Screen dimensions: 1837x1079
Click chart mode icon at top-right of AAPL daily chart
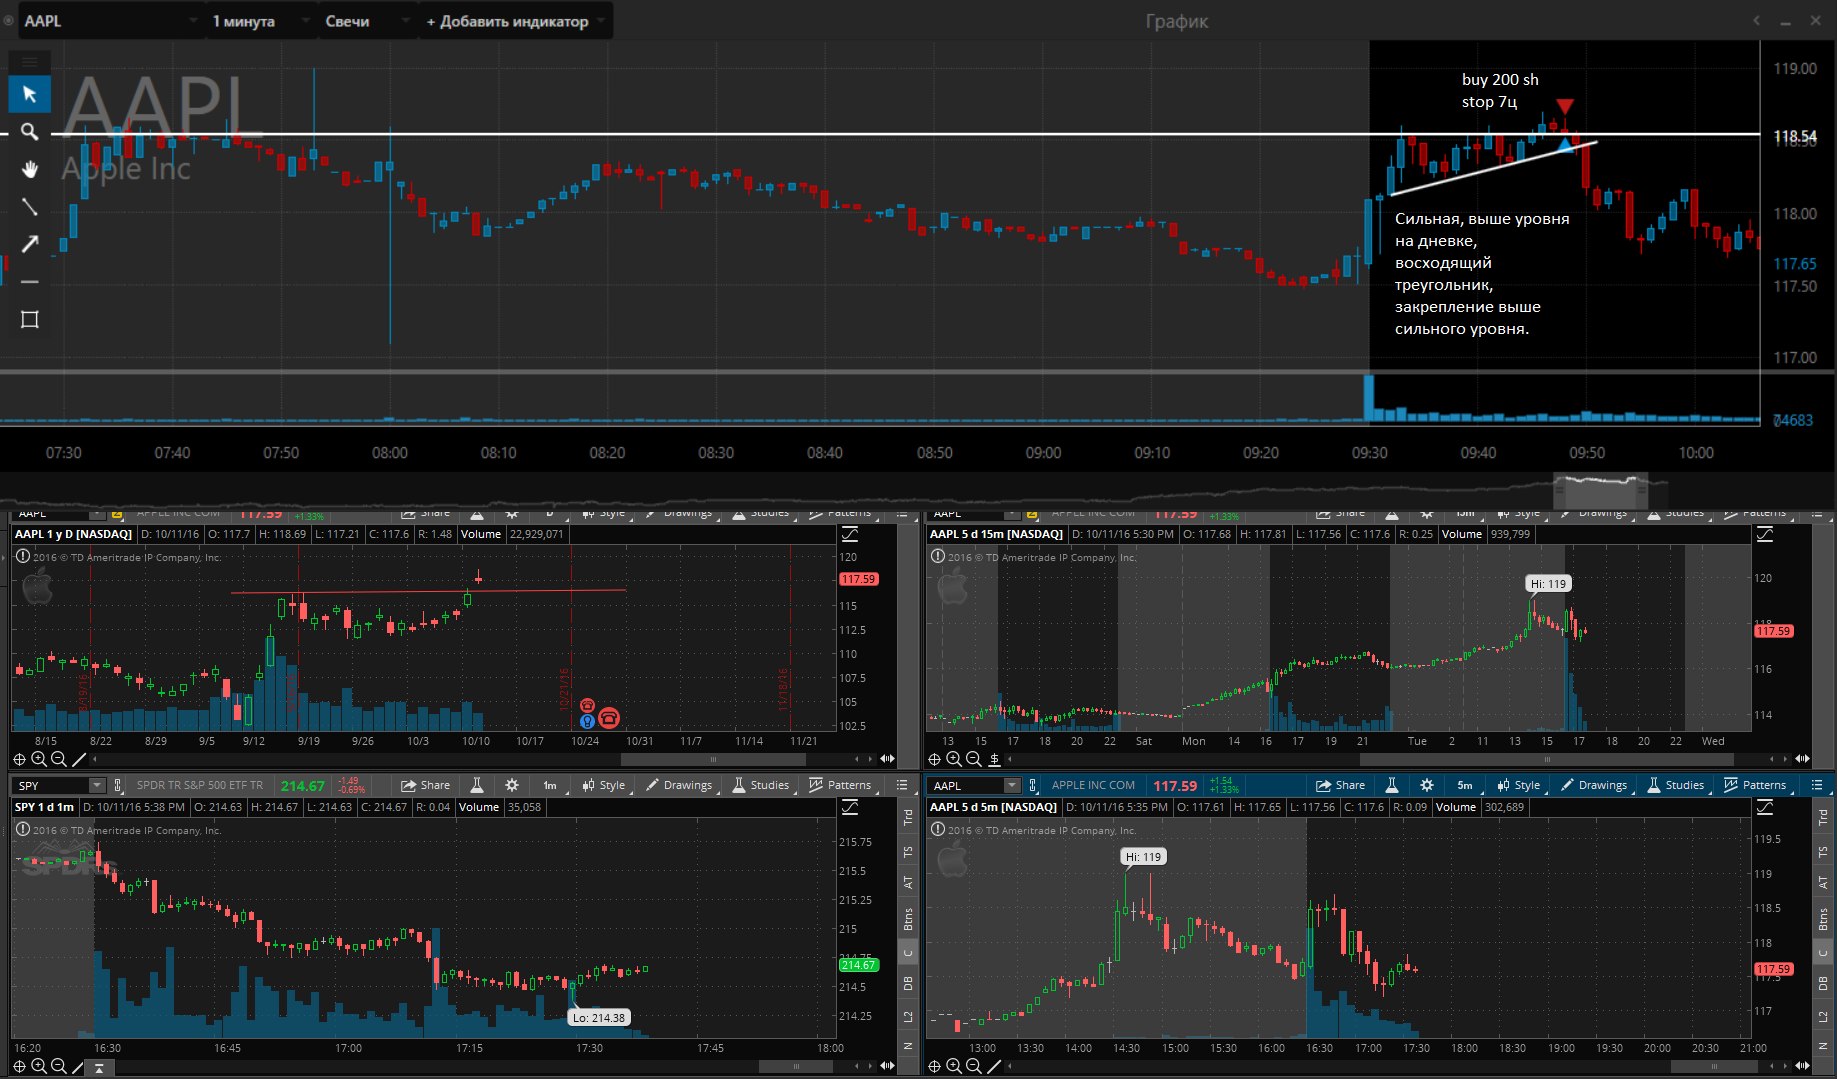pyautogui.click(x=850, y=534)
